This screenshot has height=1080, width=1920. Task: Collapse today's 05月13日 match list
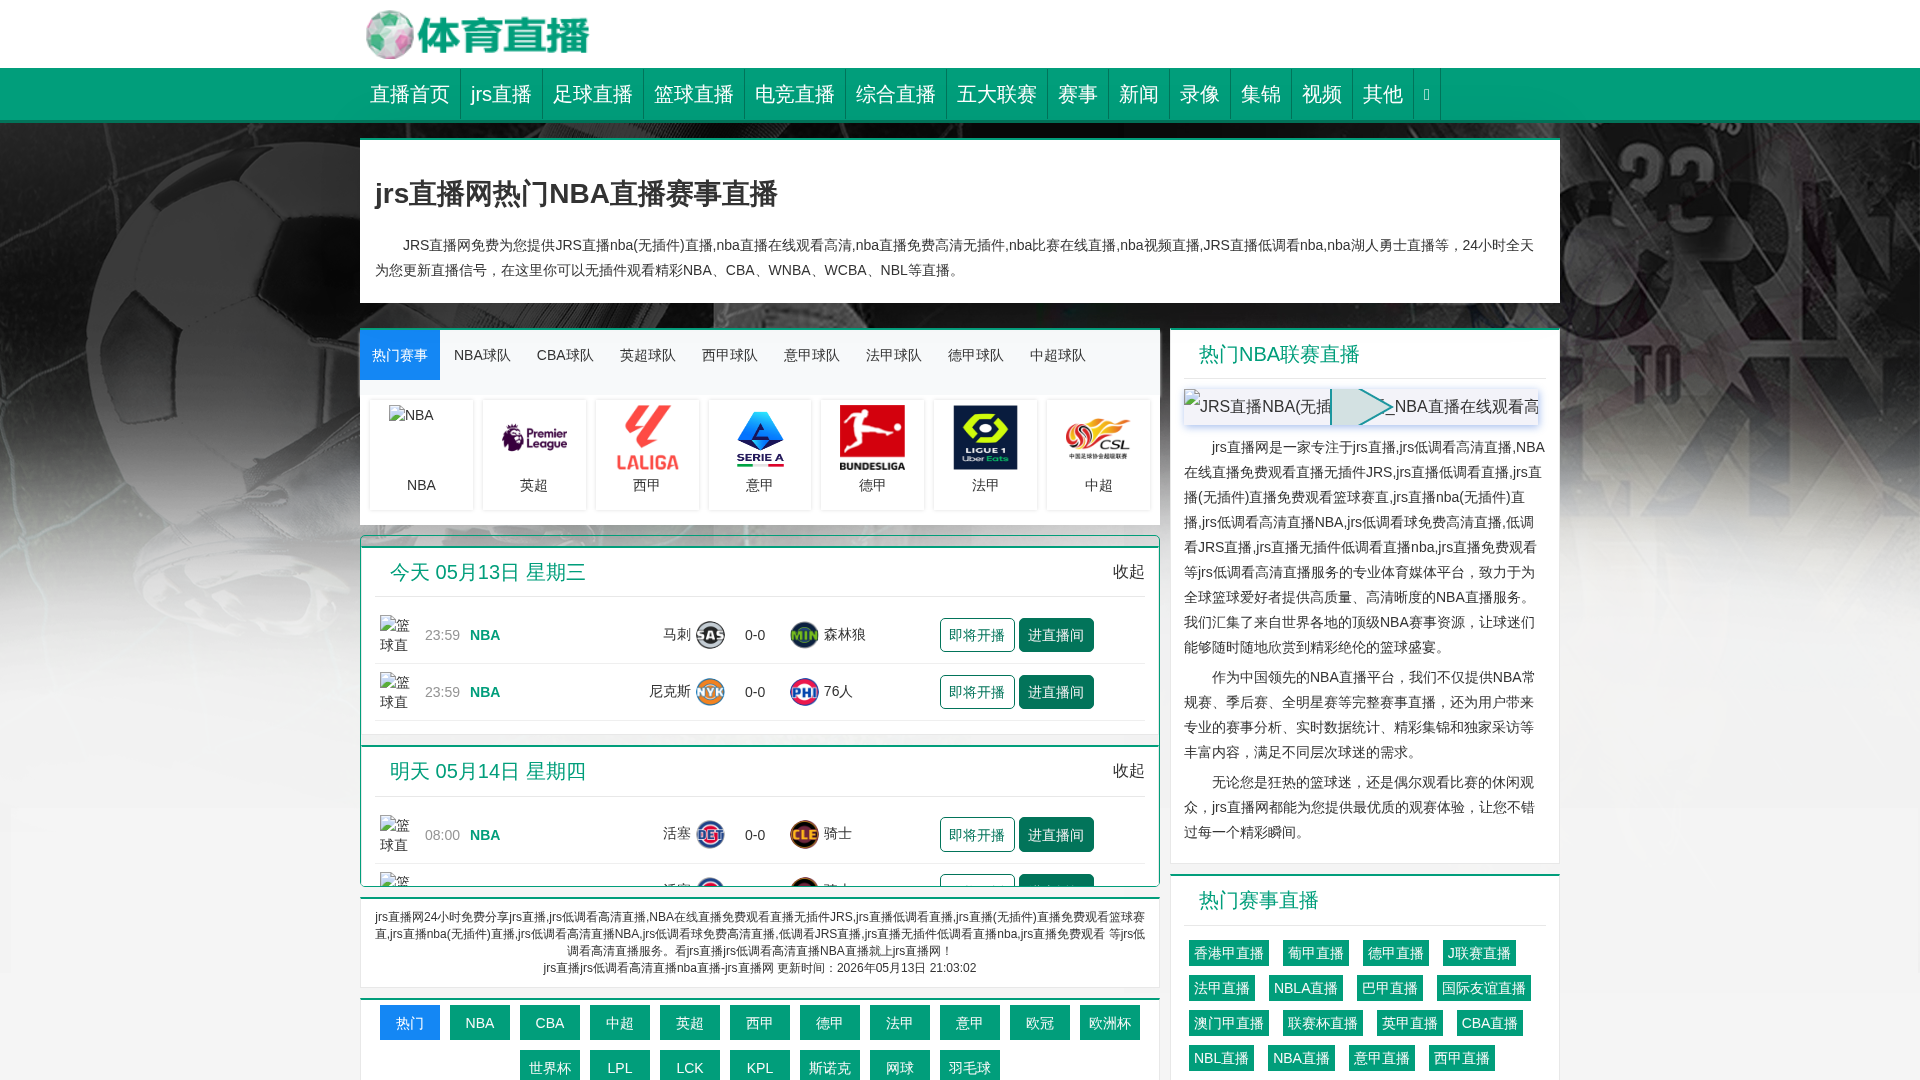coord(1128,572)
